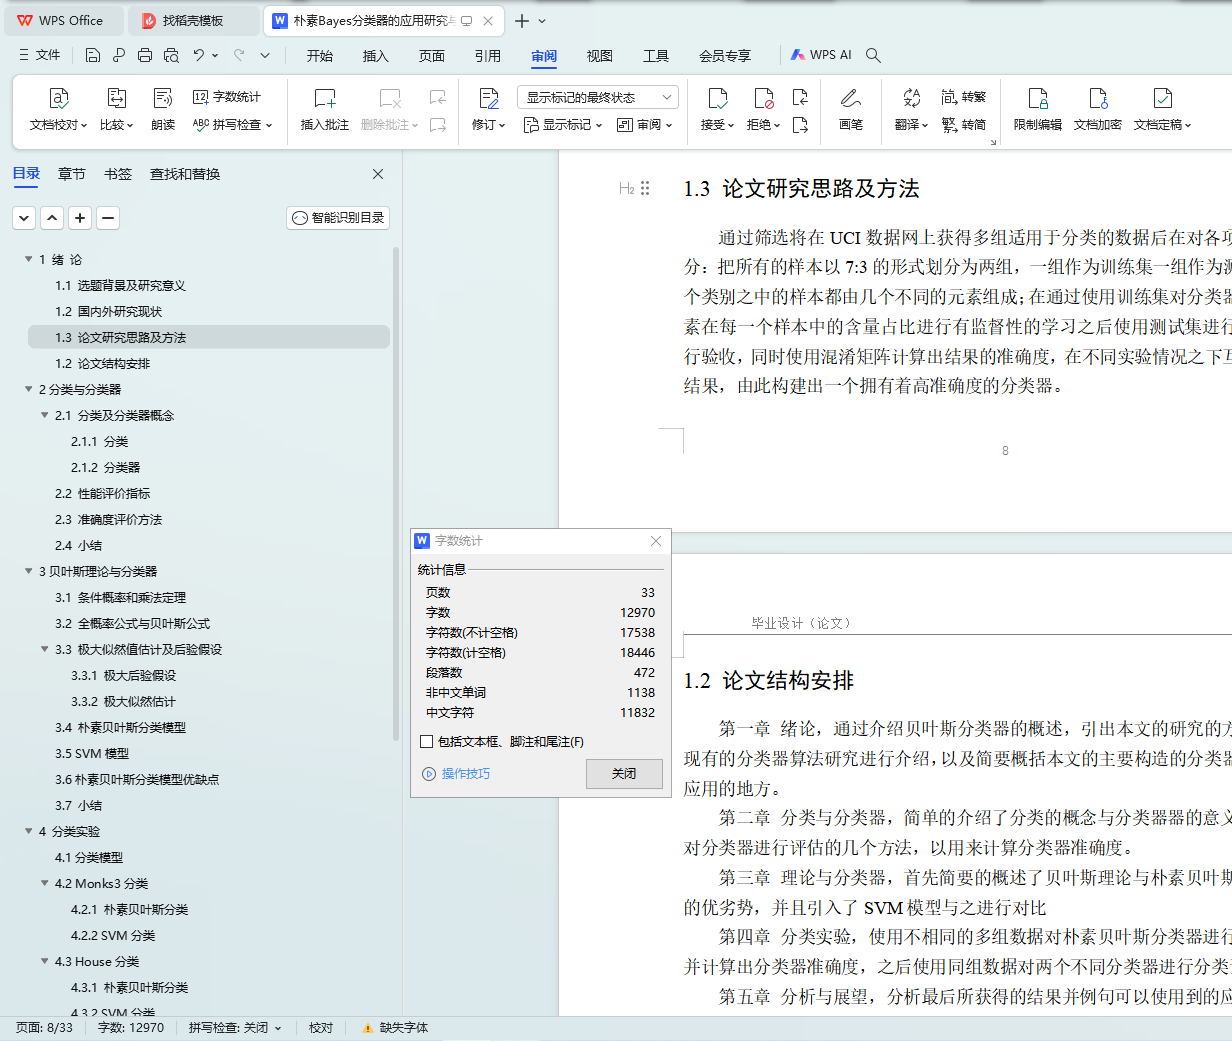
Task: Add a new heading level with plus icon in outline pane
Action: click(80, 218)
